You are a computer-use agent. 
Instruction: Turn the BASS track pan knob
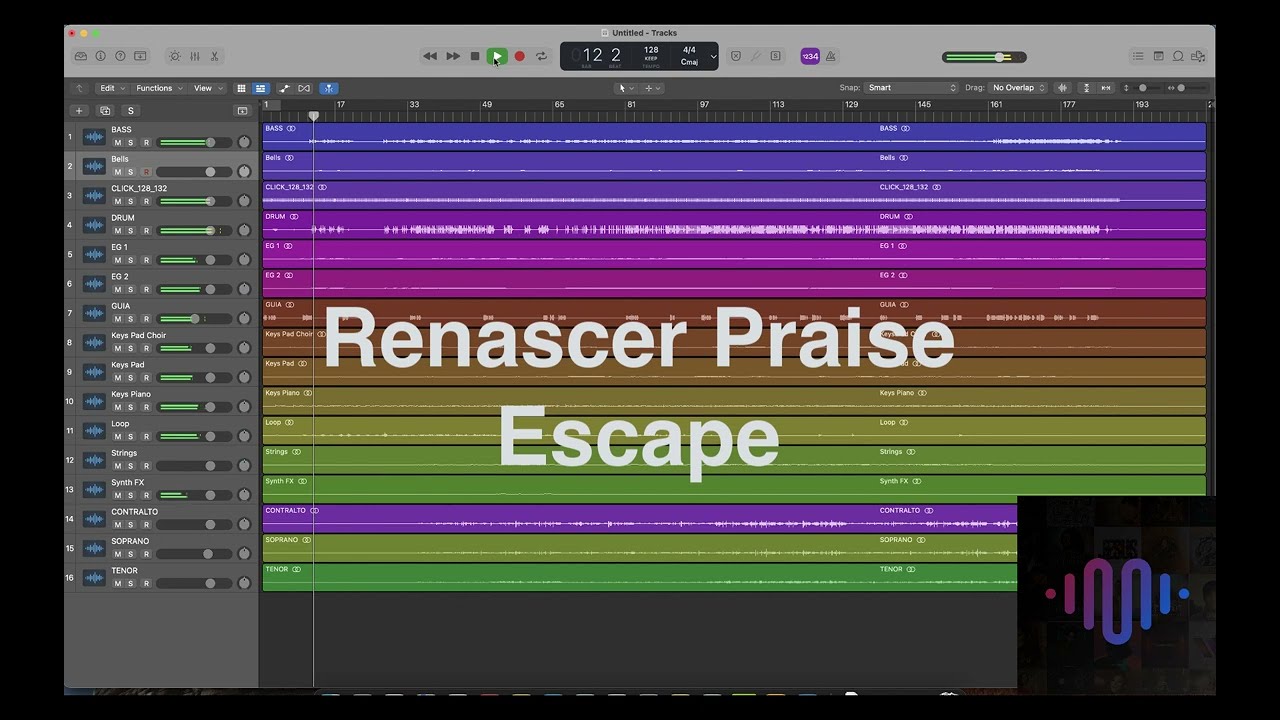pos(244,142)
